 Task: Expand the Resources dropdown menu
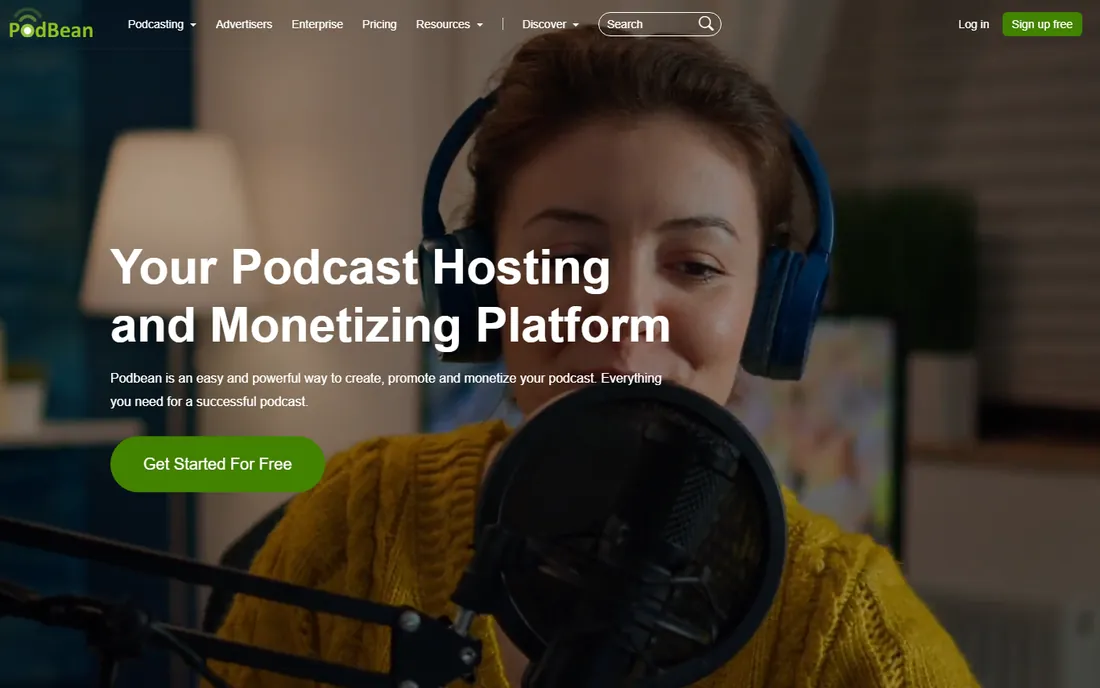(x=449, y=24)
